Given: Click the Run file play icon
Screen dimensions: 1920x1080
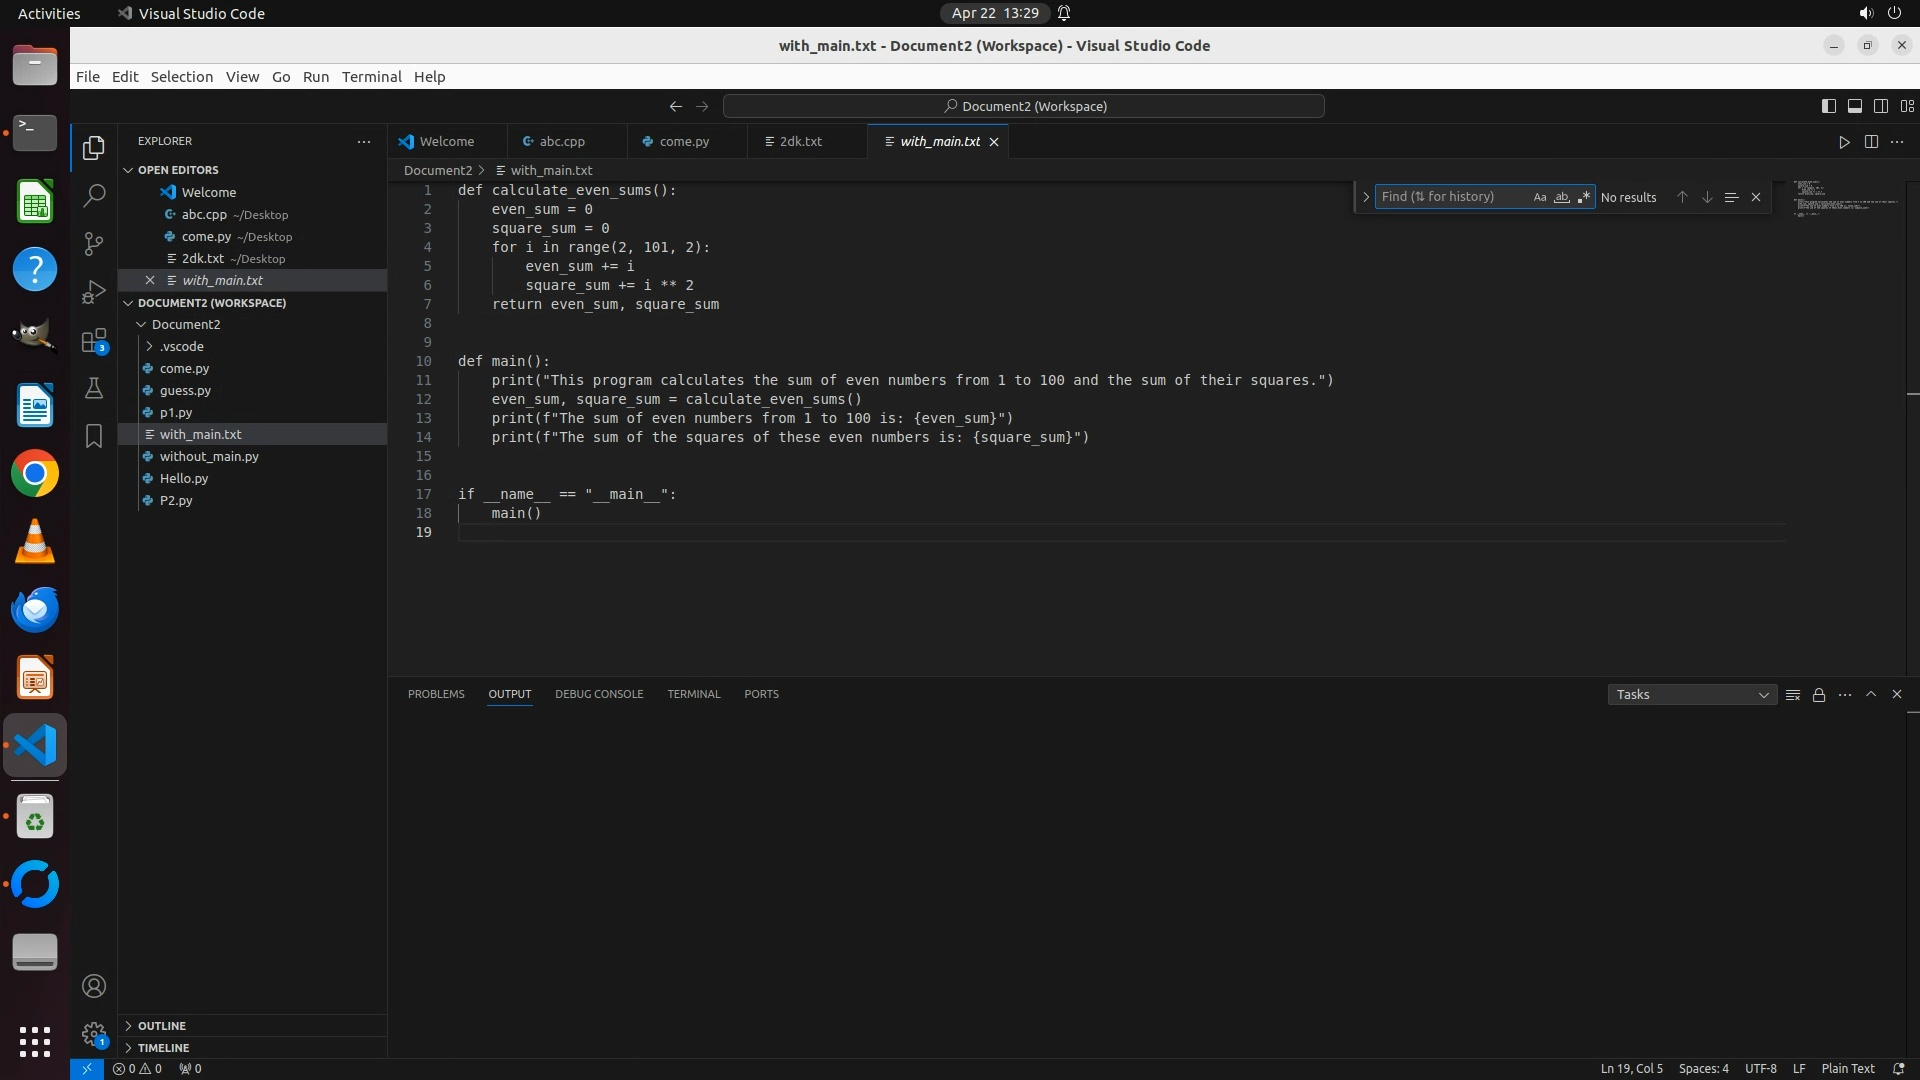Looking at the screenshot, I should (x=1844, y=142).
